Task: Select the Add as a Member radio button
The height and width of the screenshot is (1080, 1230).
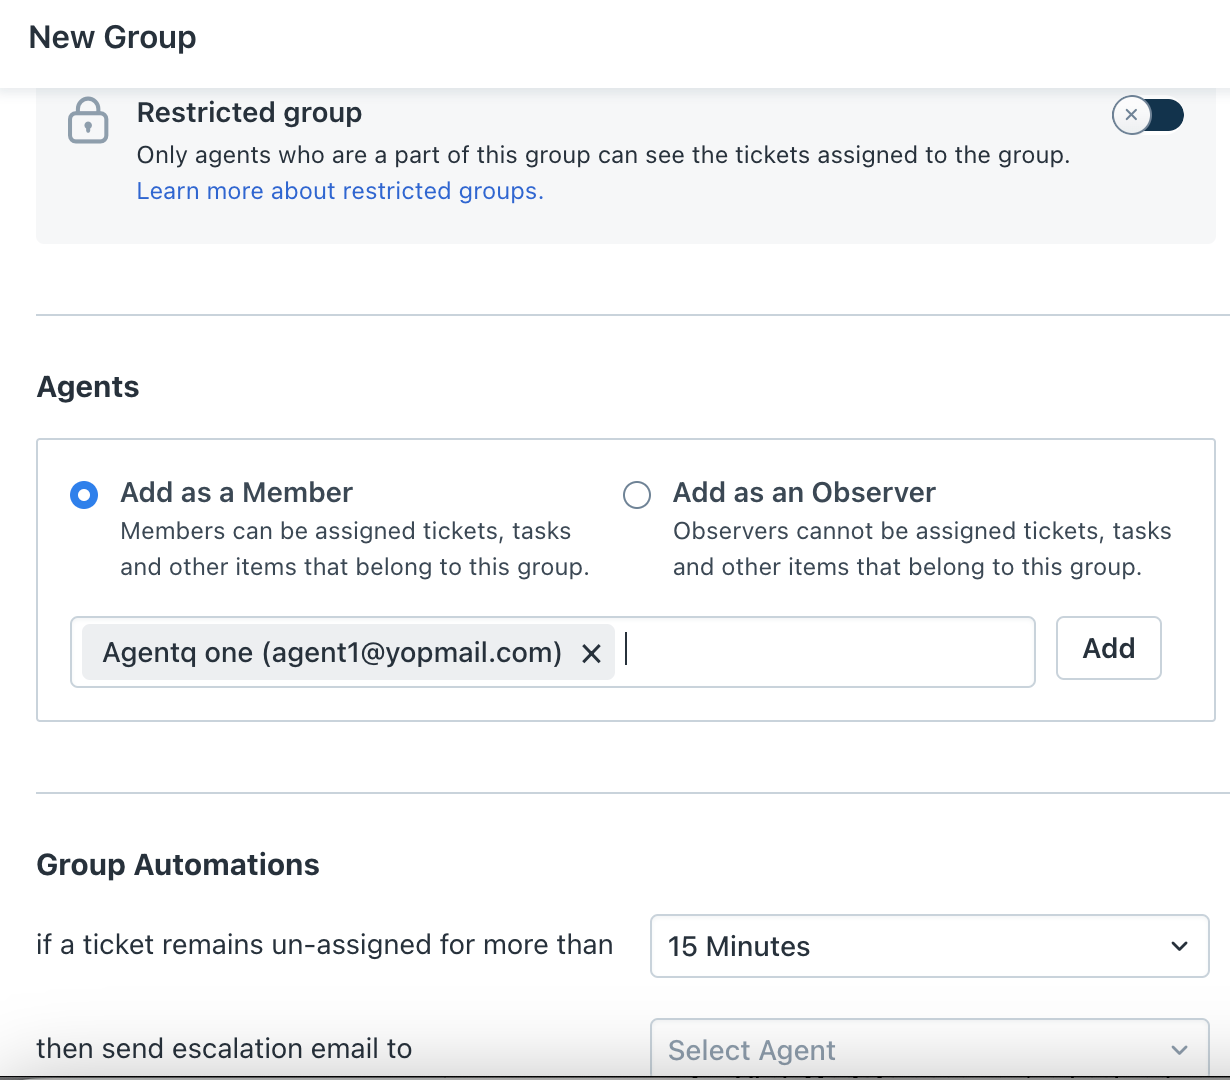Action: point(84,495)
